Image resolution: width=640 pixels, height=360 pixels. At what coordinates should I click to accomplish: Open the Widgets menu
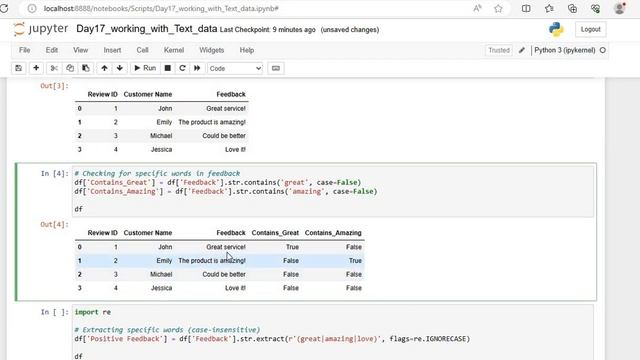[211, 50]
